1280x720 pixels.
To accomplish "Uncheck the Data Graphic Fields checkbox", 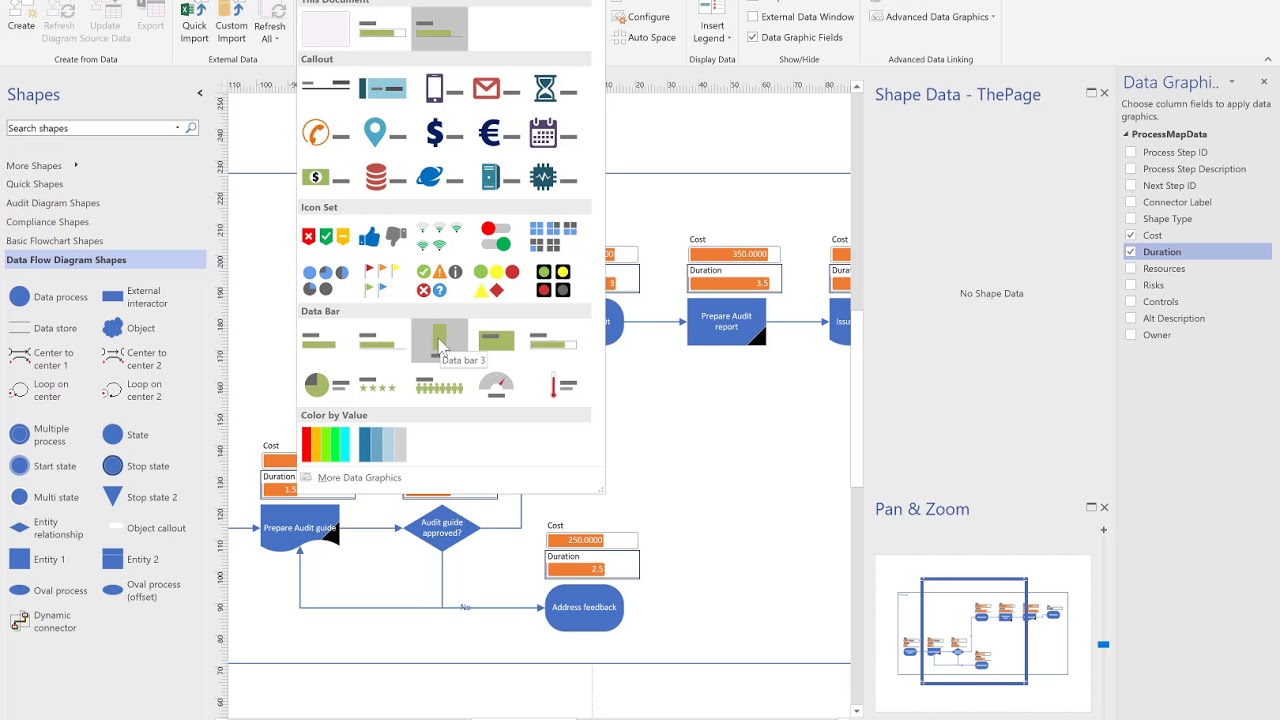I will click(753, 37).
